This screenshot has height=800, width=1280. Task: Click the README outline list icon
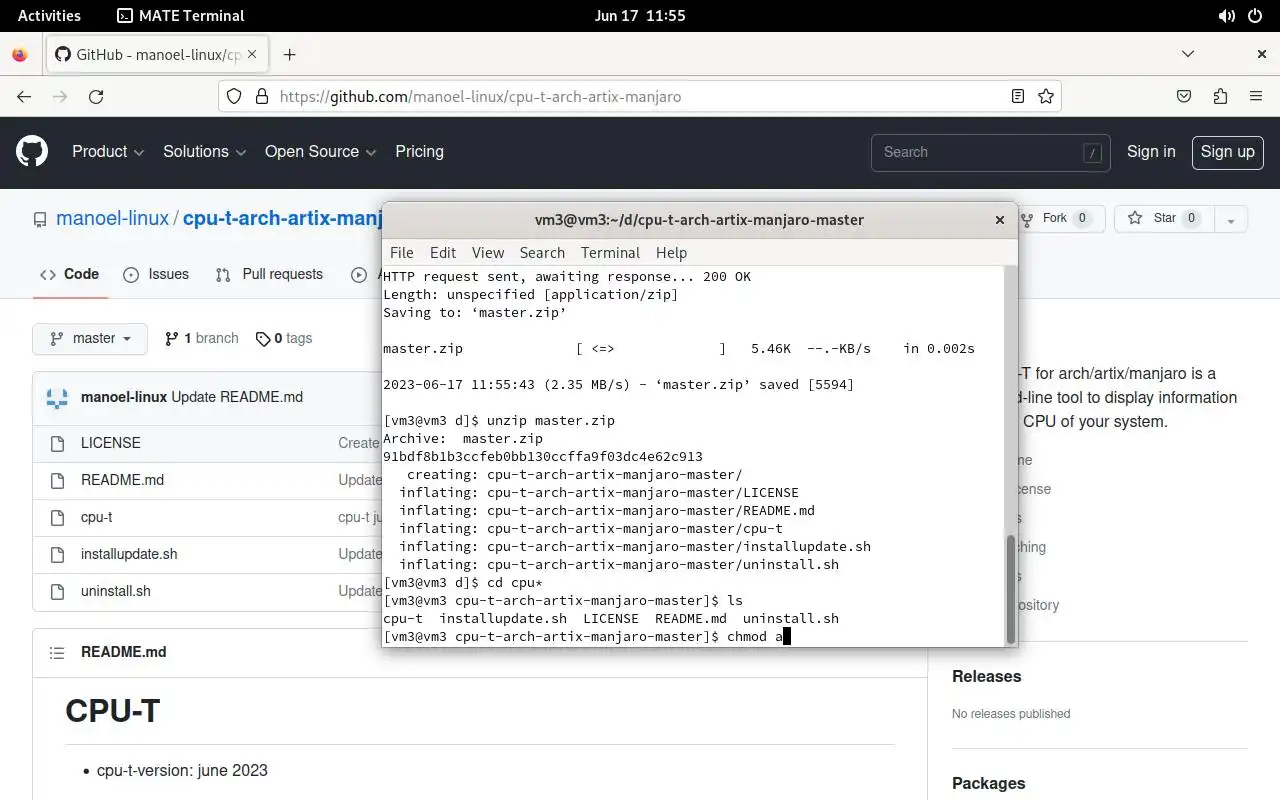pyautogui.click(x=57, y=652)
